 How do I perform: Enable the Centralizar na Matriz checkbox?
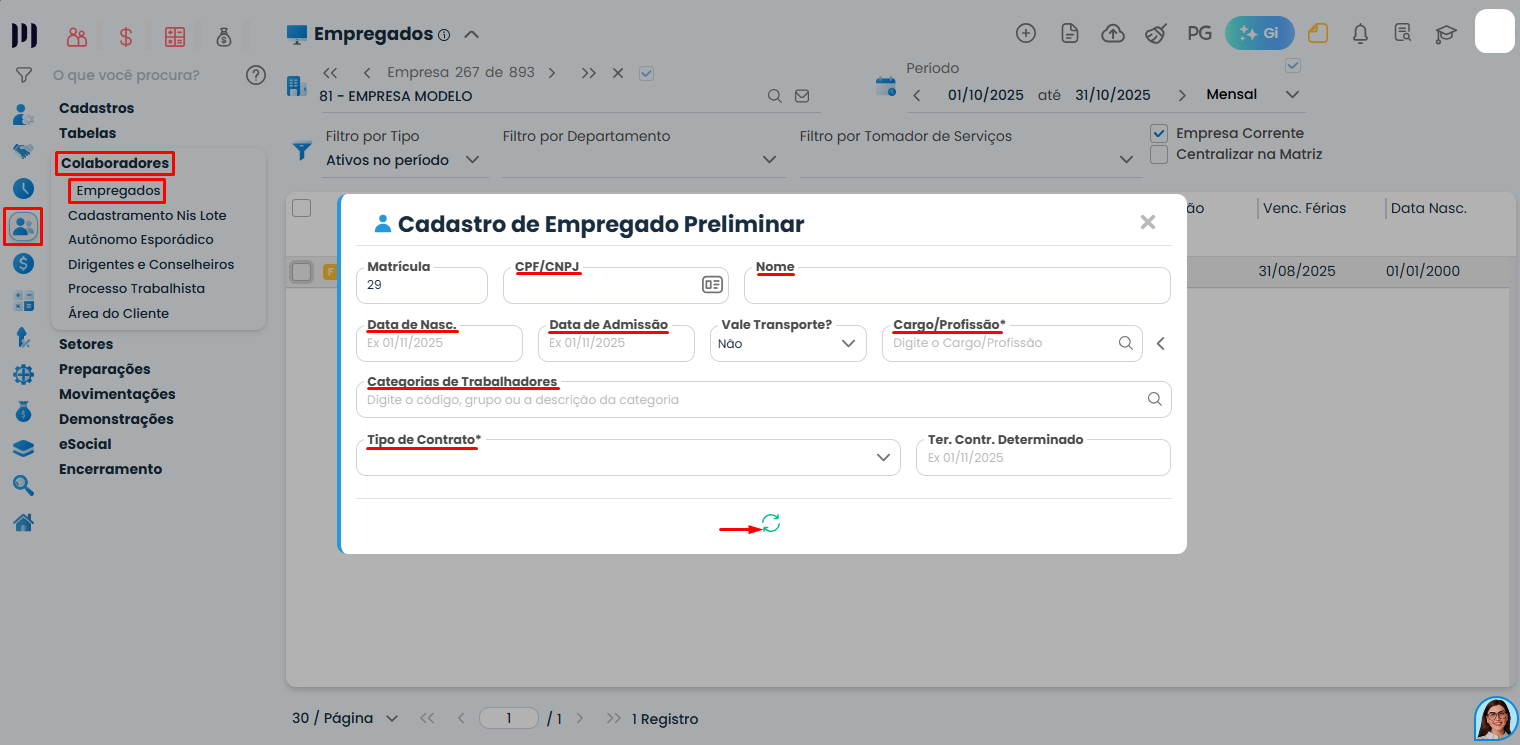tap(1158, 154)
